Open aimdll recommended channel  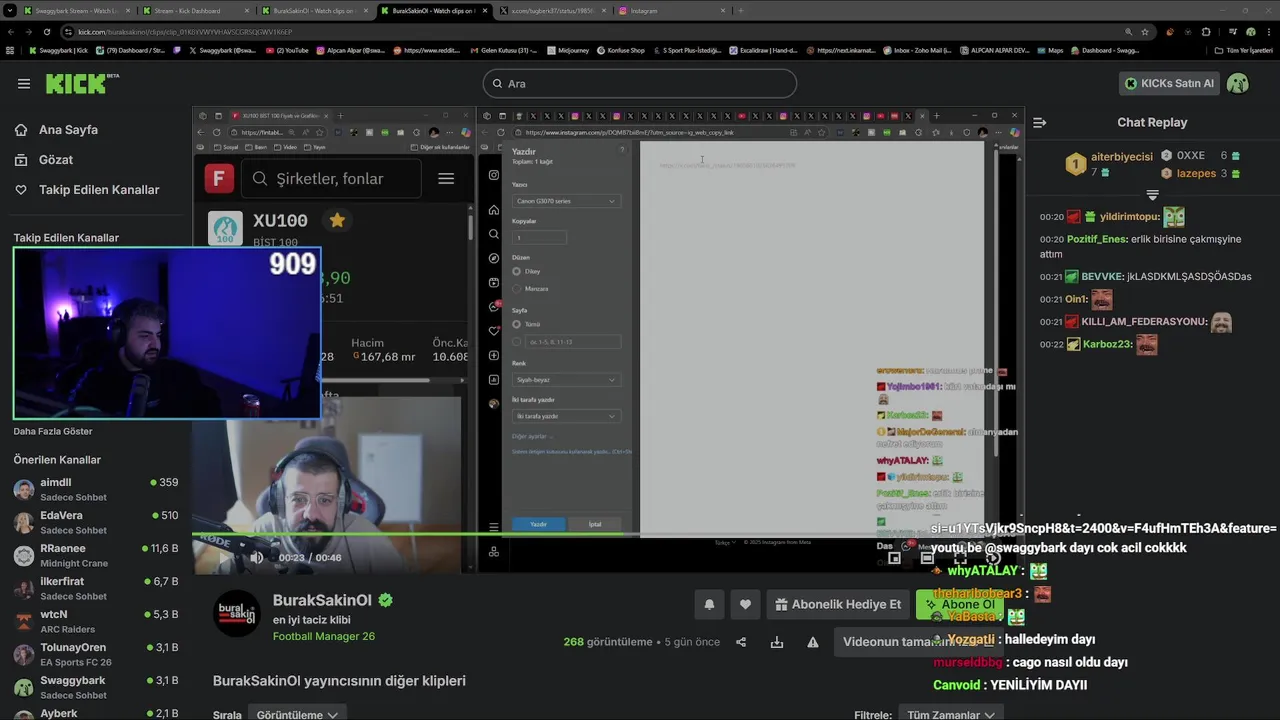click(x=96, y=489)
